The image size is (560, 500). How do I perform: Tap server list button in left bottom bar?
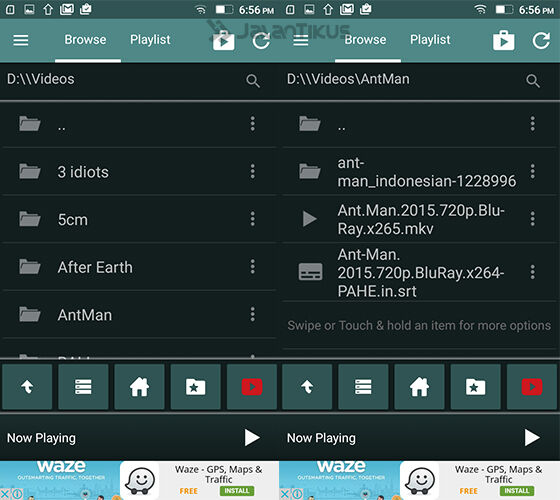(x=83, y=387)
